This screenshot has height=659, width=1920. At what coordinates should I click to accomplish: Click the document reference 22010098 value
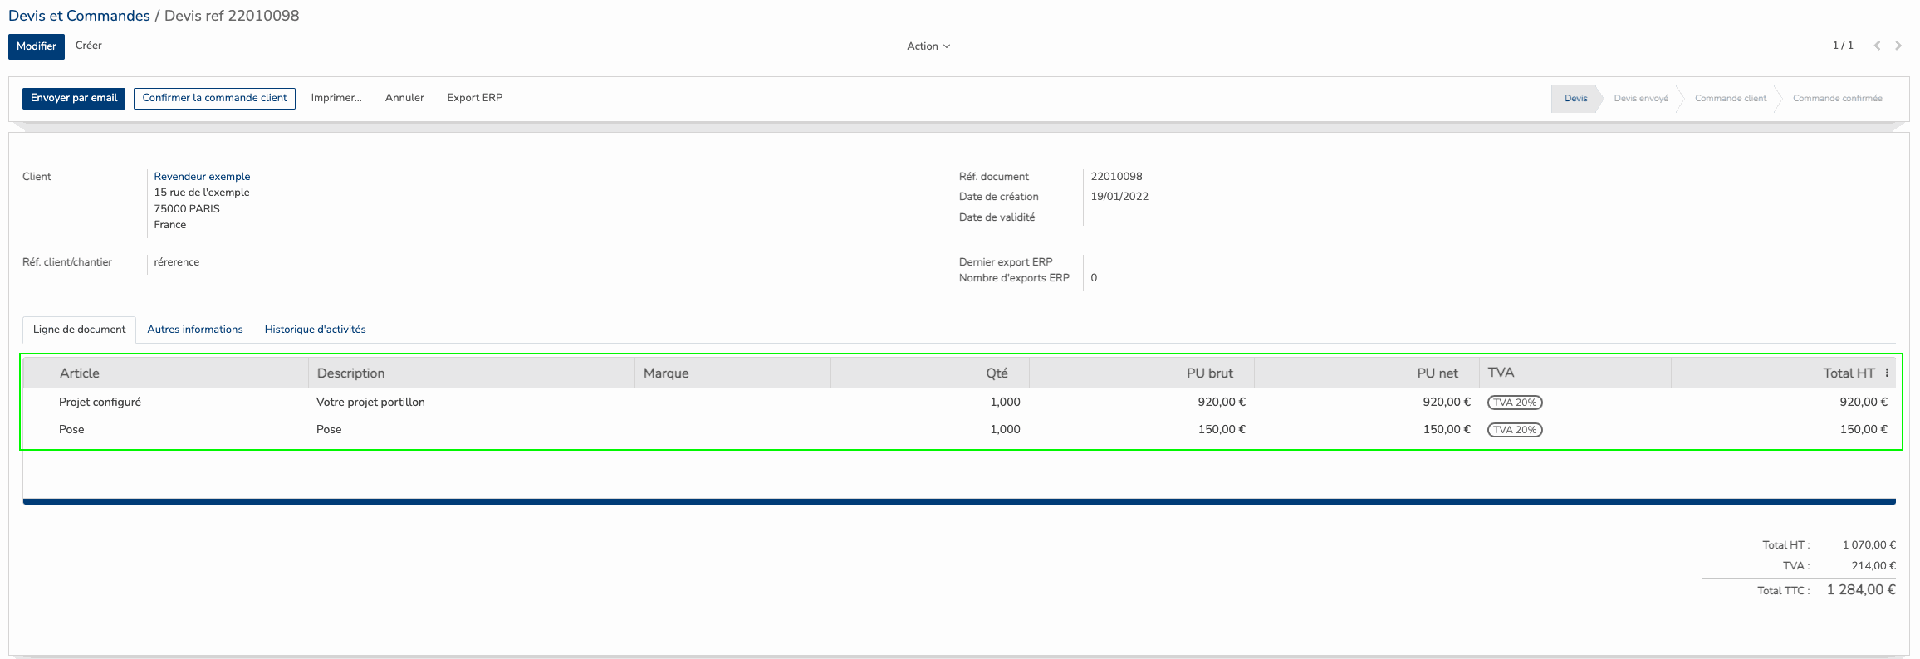pyautogui.click(x=1116, y=176)
